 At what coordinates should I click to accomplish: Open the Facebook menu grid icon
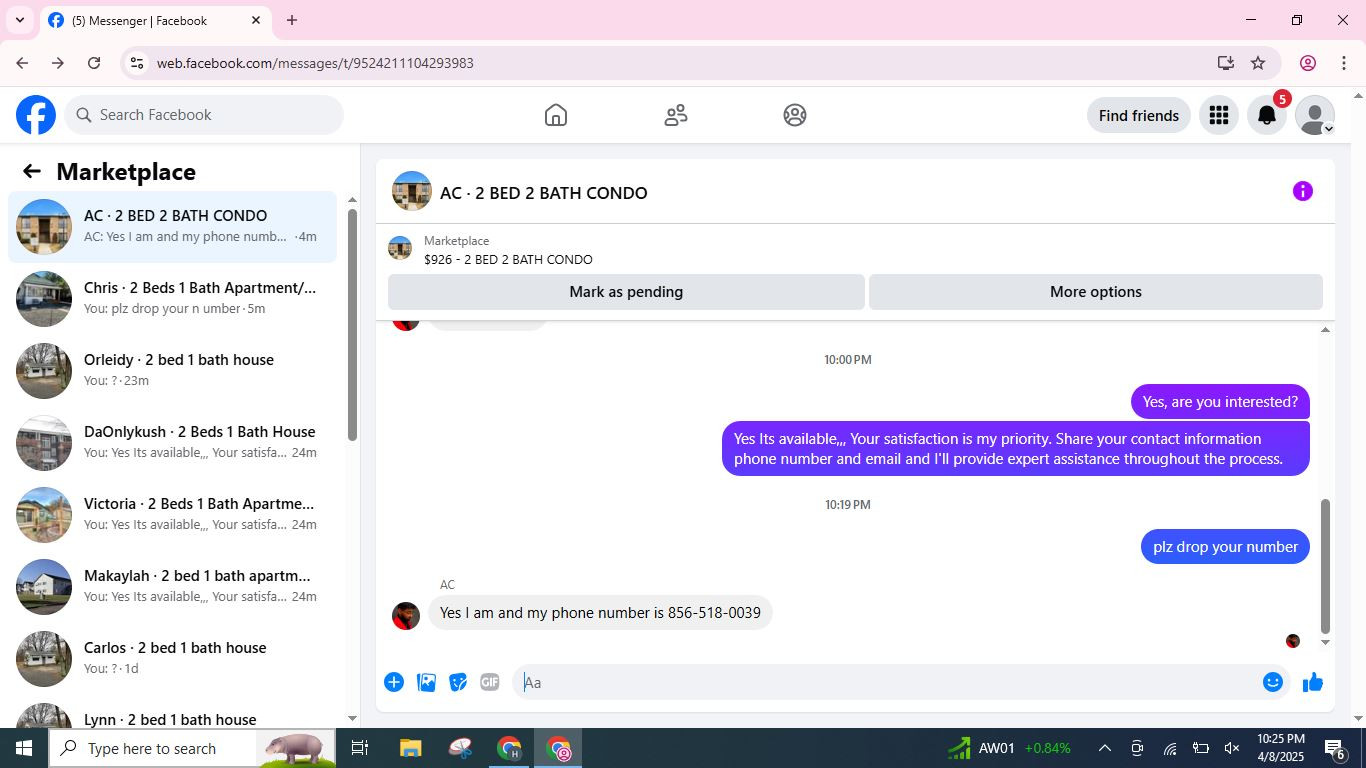[1218, 115]
